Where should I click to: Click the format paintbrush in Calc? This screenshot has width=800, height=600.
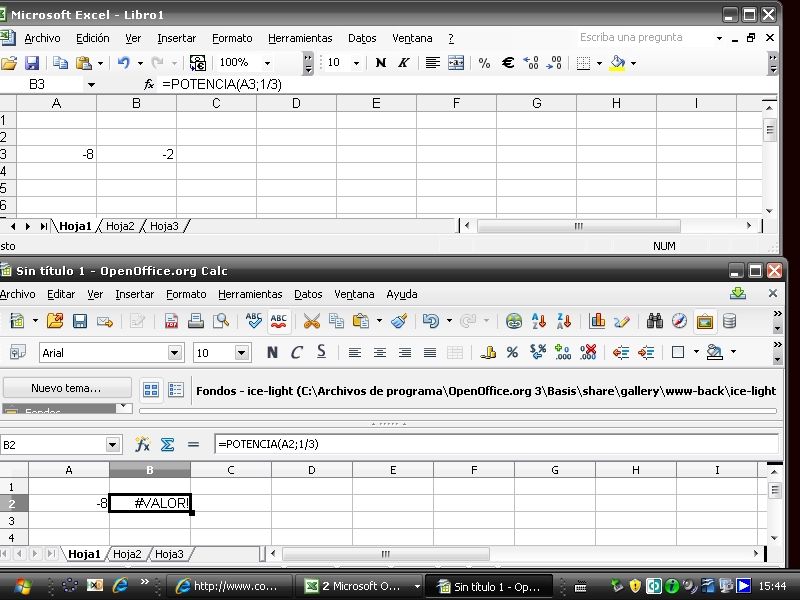pos(399,321)
